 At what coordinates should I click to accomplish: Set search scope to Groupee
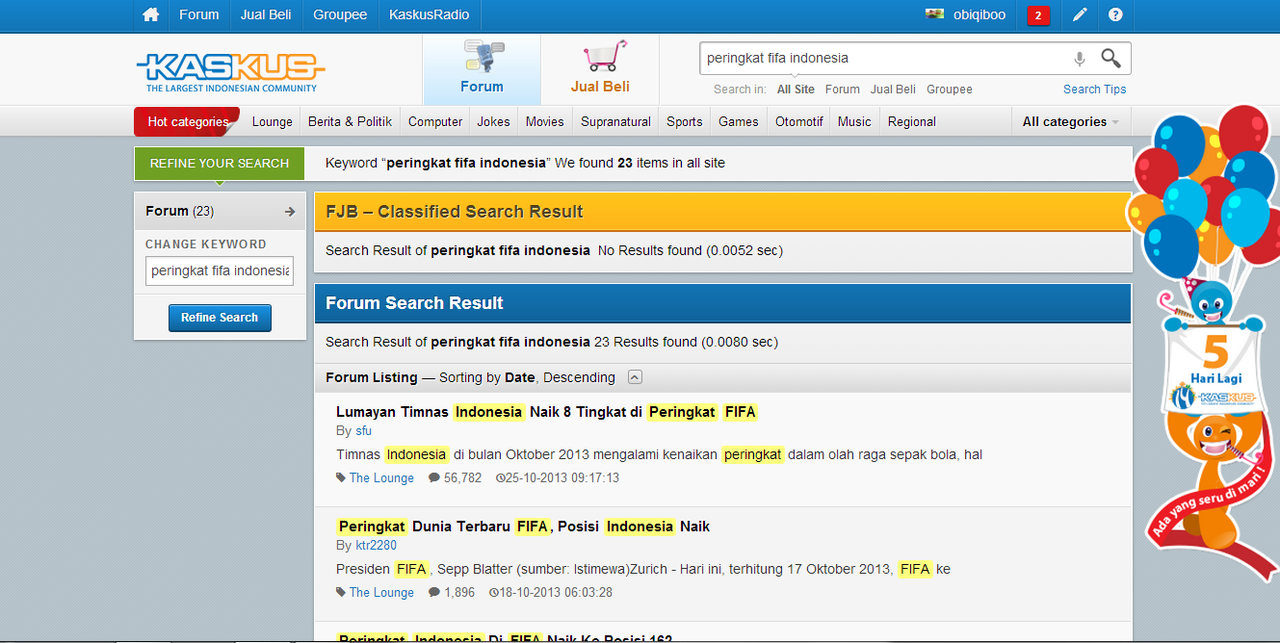pyautogui.click(x=949, y=89)
